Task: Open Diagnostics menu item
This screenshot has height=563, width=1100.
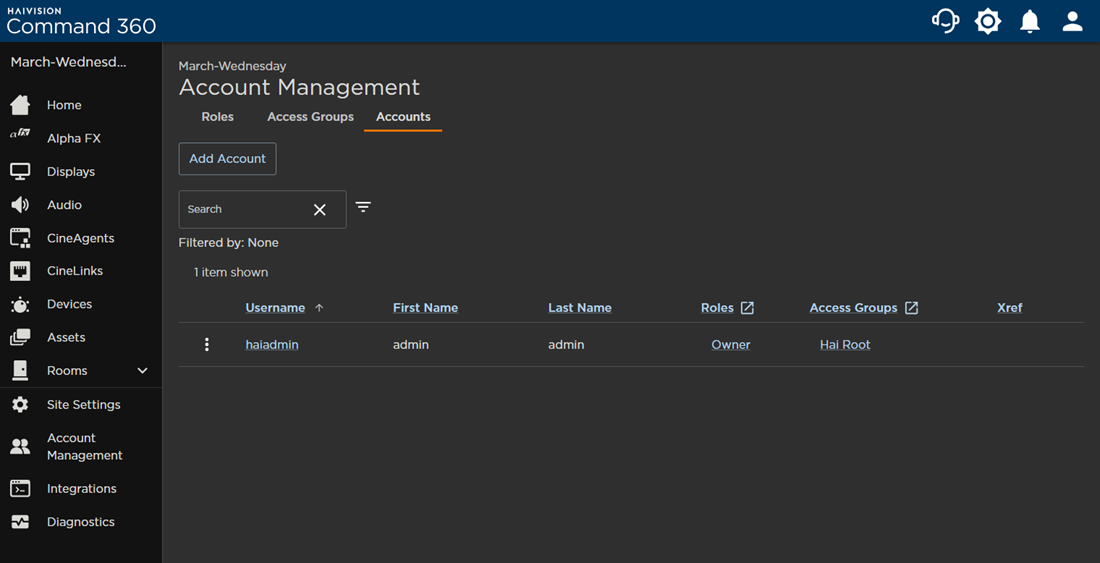Action: (x=81, y=522)
